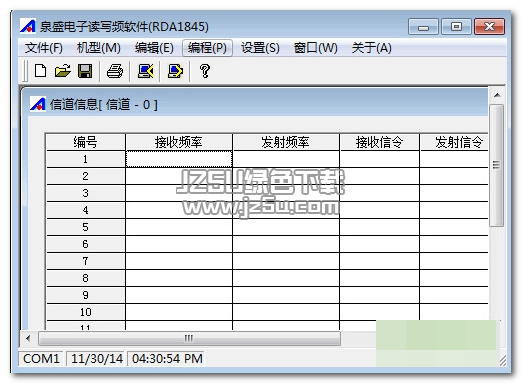Select the row 9 发射信令 cell

pos(454,295)
